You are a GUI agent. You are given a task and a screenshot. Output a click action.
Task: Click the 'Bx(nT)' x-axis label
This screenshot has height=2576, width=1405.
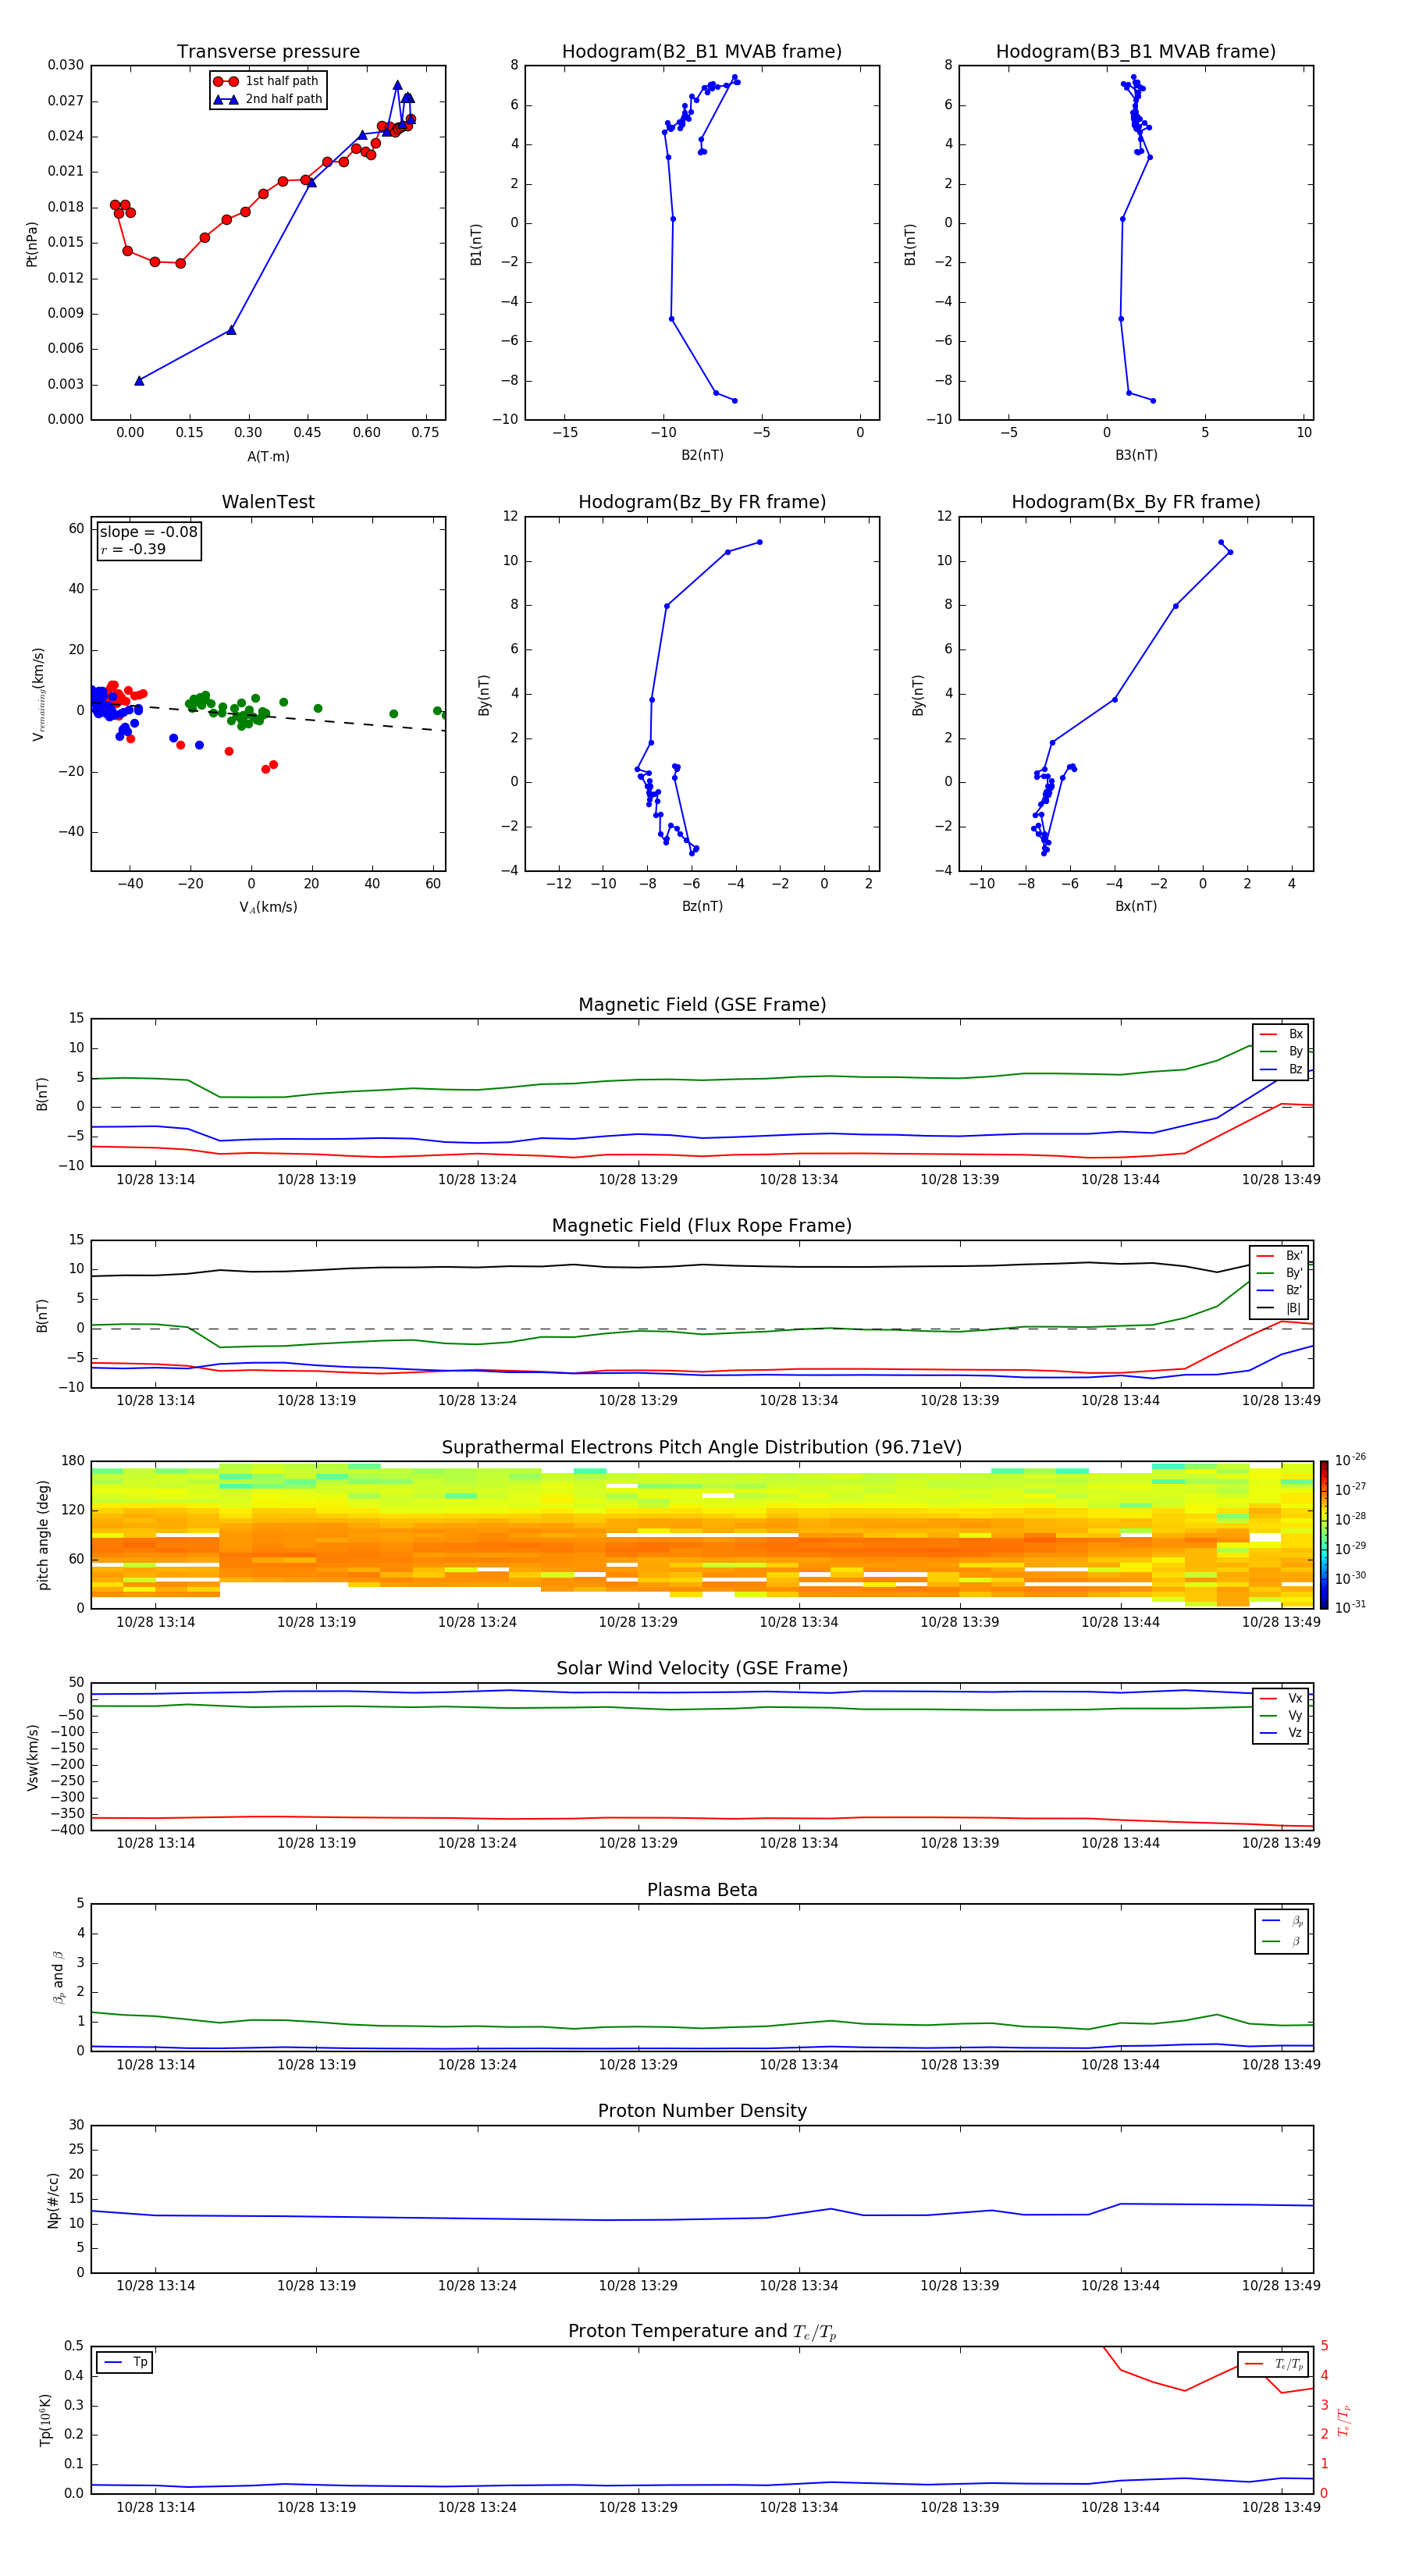pyautogui.click(x=1136, y=906)
